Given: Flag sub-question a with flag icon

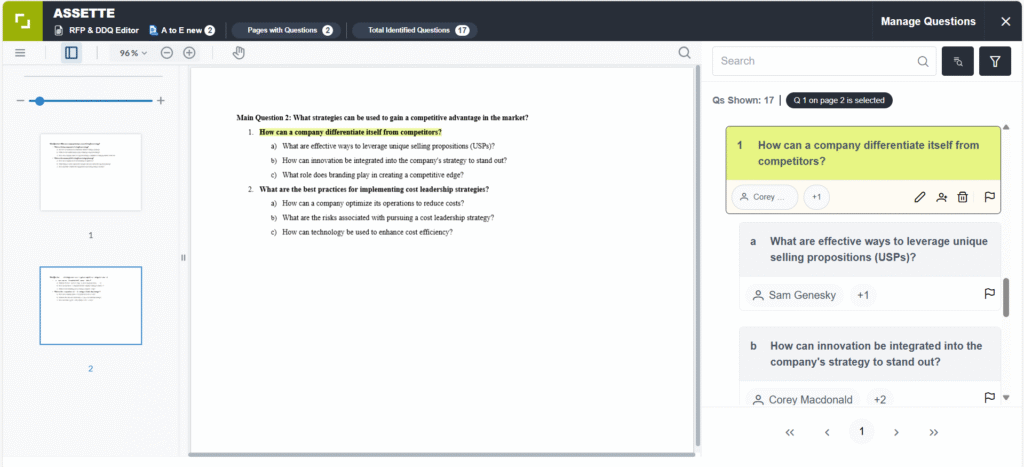Looking at the screenshot, I should (x=989, y=294).
